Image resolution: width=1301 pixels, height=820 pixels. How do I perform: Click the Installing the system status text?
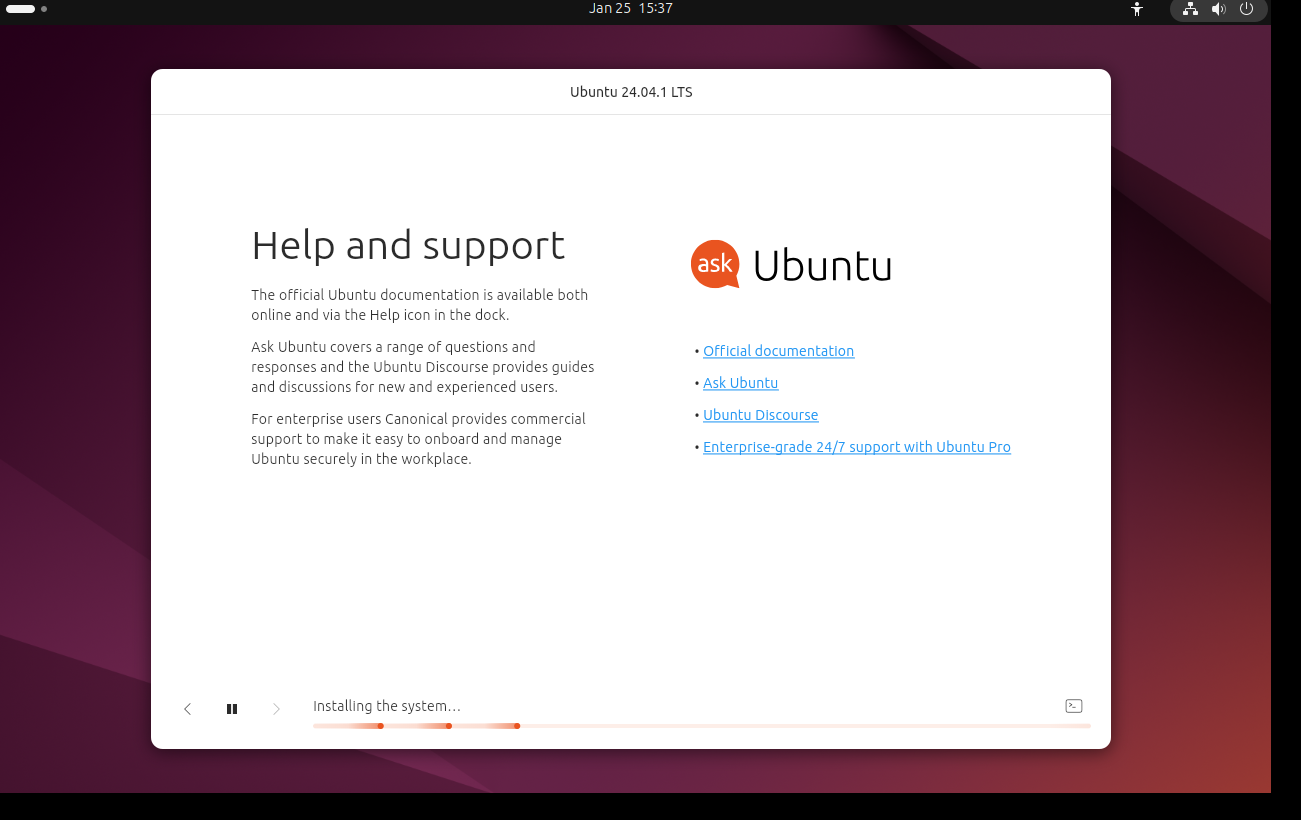[x=387, y=706]
